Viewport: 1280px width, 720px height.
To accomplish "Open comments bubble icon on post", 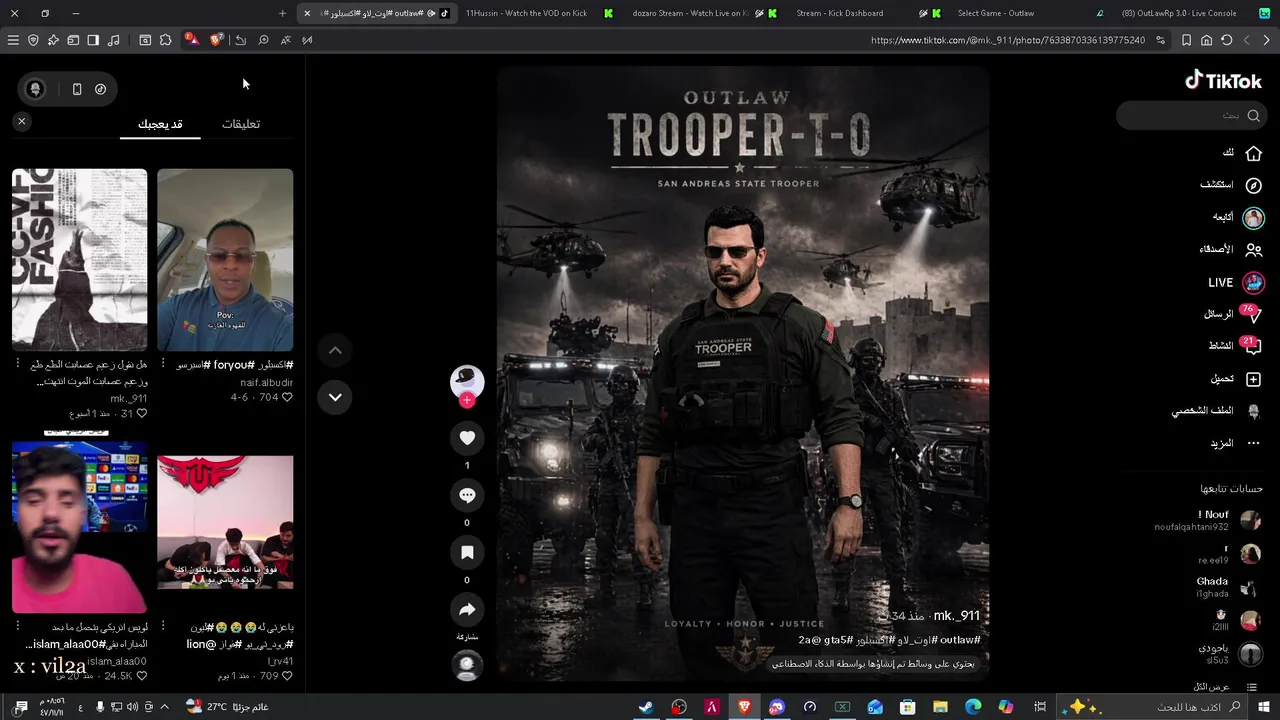I will 467,495.
